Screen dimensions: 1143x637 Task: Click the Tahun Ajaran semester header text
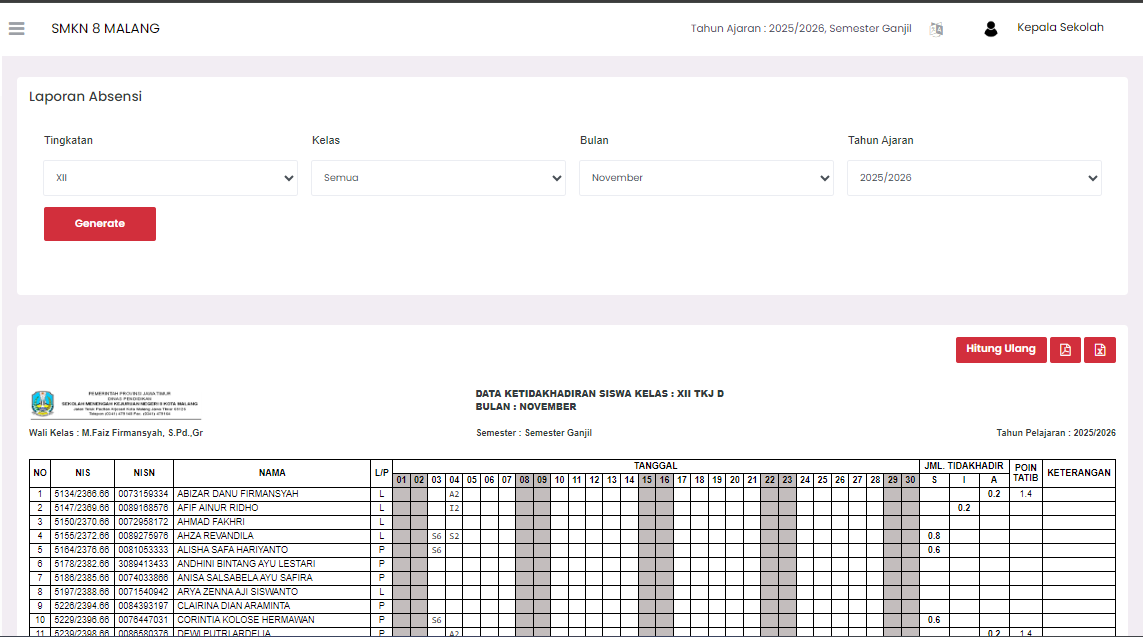(x=800, y=29)
